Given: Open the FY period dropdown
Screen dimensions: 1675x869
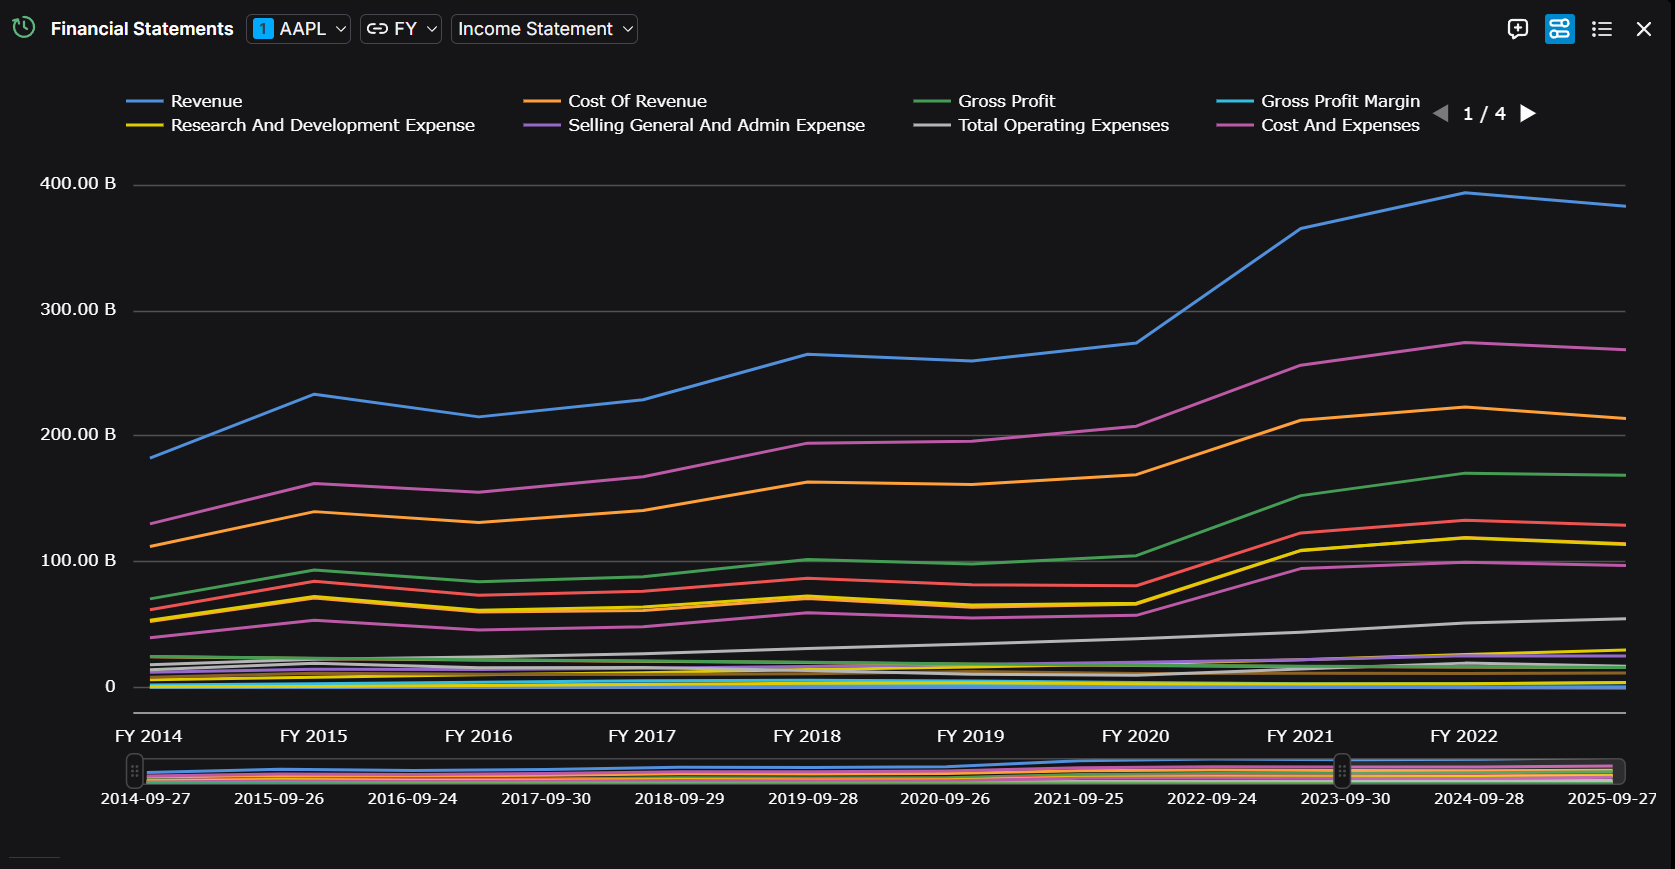Looking at the screenshot, I should click(x=401, y=29).
